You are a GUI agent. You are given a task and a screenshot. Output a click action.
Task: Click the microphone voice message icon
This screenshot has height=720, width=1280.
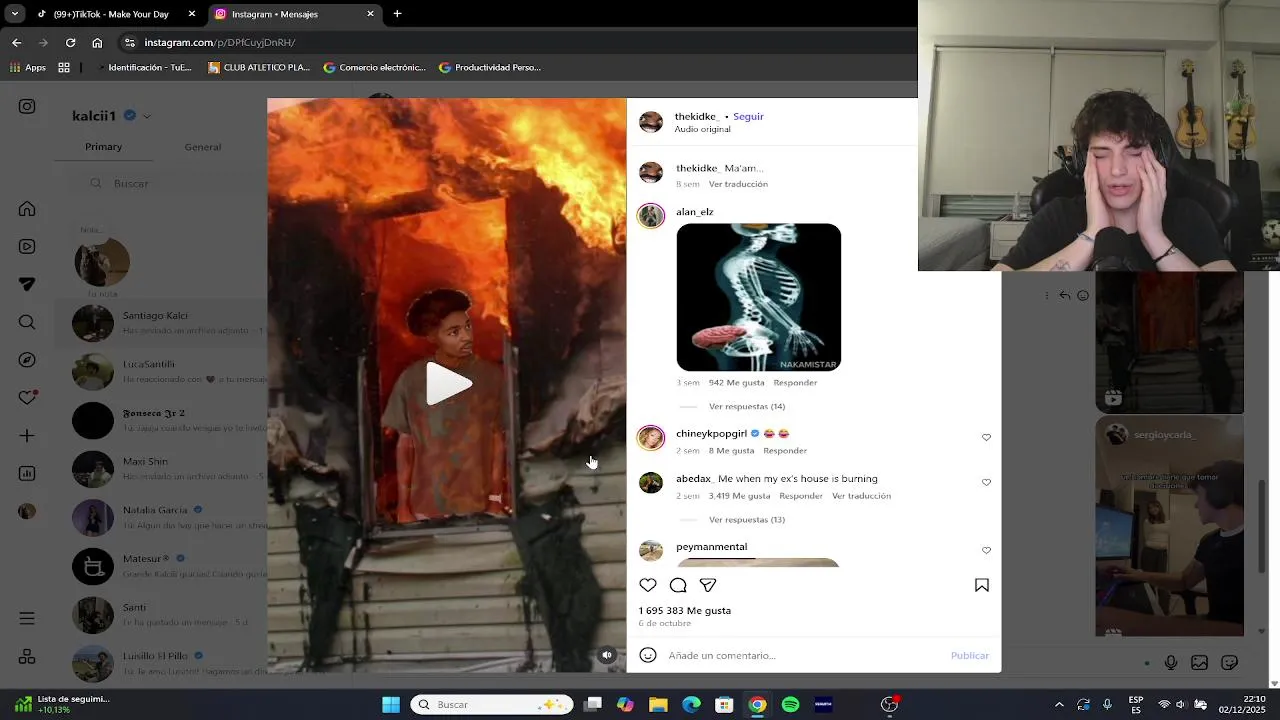(x=1171, y=663)
